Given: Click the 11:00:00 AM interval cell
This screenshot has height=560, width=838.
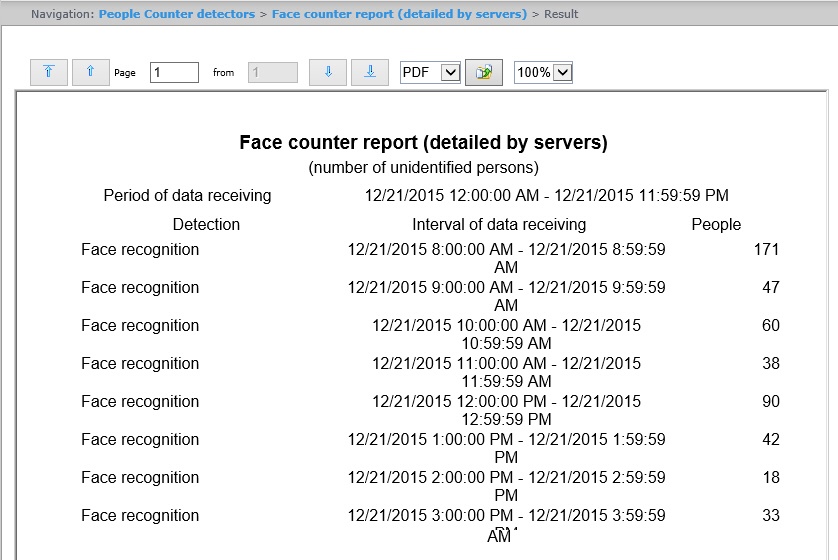Looking at the screenshot, I should coord(507,372).
